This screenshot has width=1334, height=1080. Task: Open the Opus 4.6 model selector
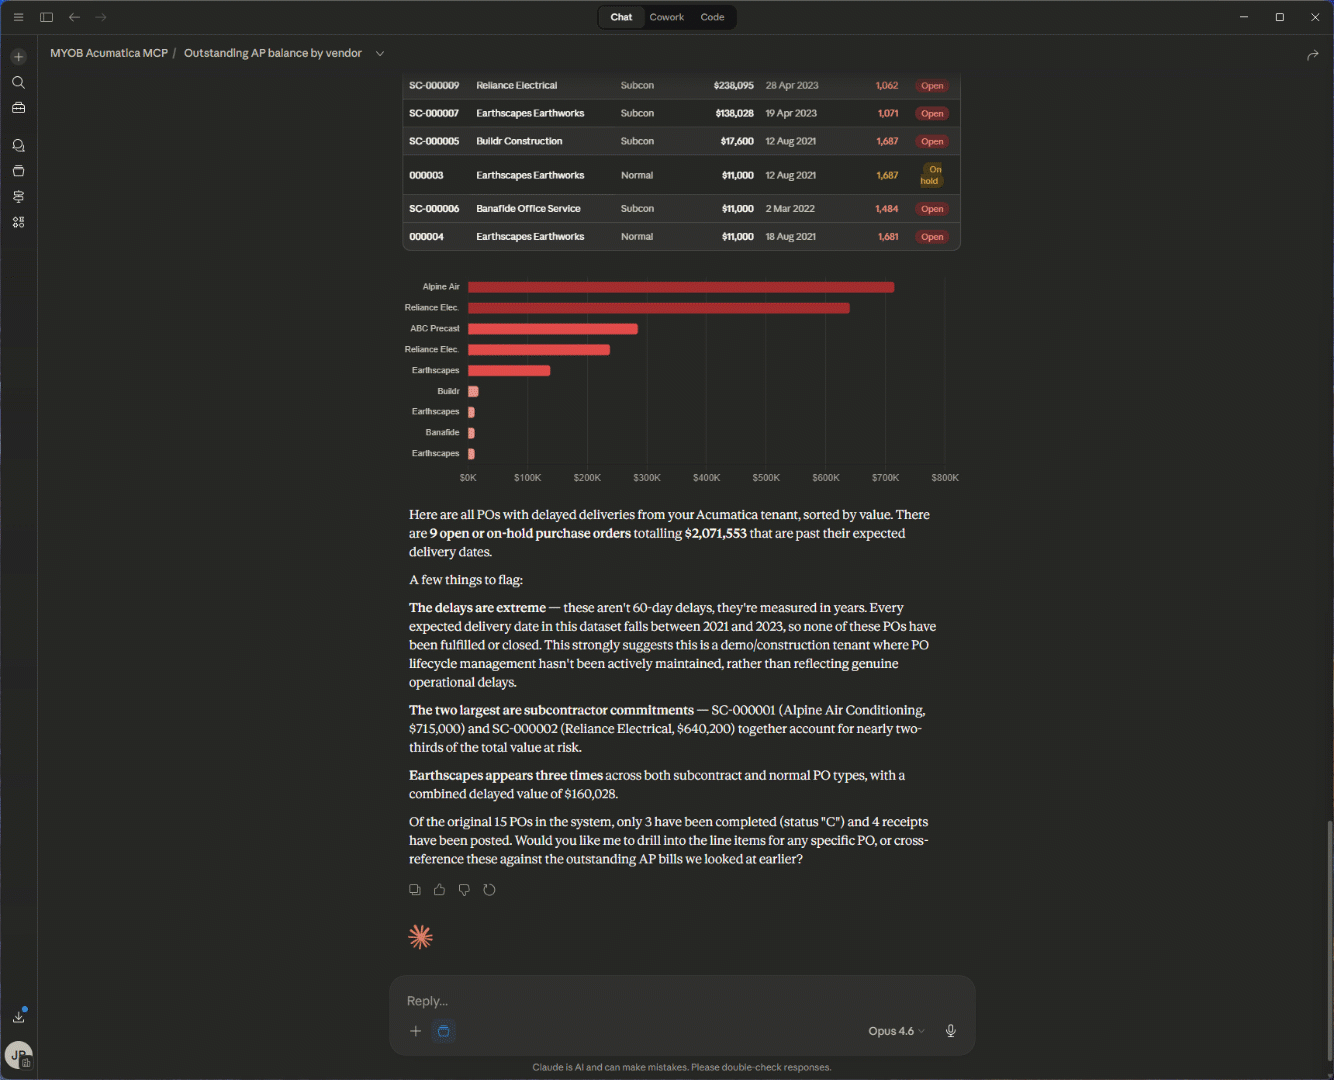pos(895,1031)
